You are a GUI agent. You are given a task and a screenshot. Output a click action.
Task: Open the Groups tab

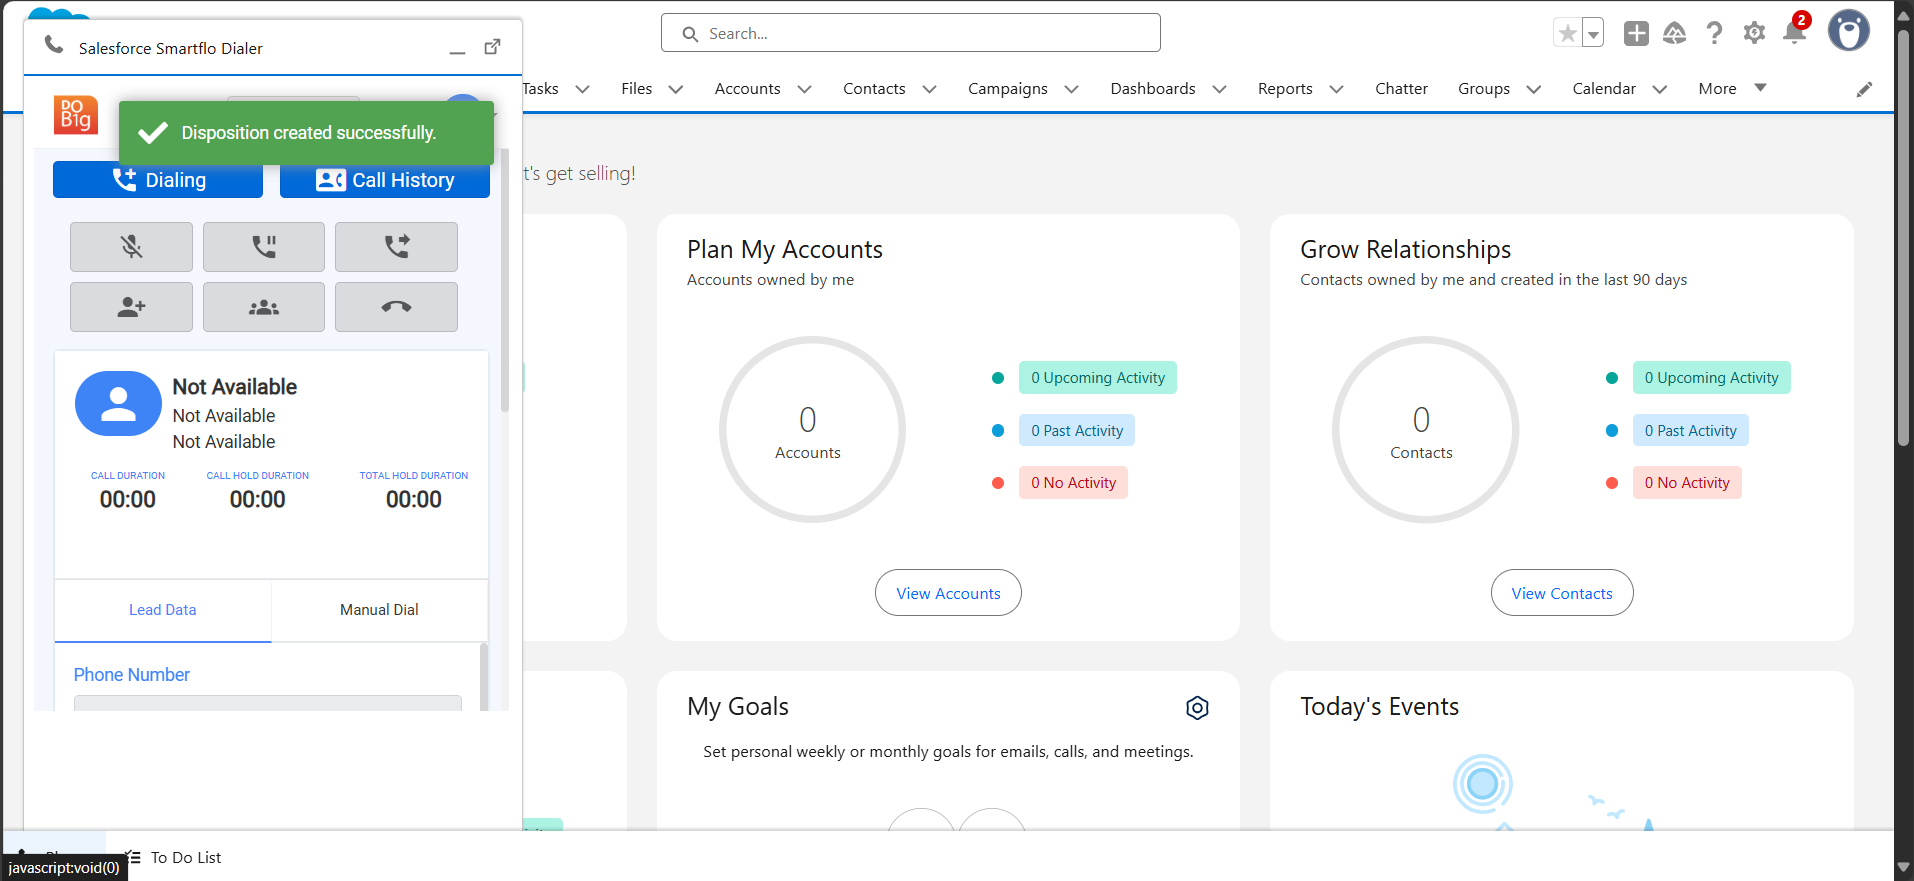click(1484, 88)
